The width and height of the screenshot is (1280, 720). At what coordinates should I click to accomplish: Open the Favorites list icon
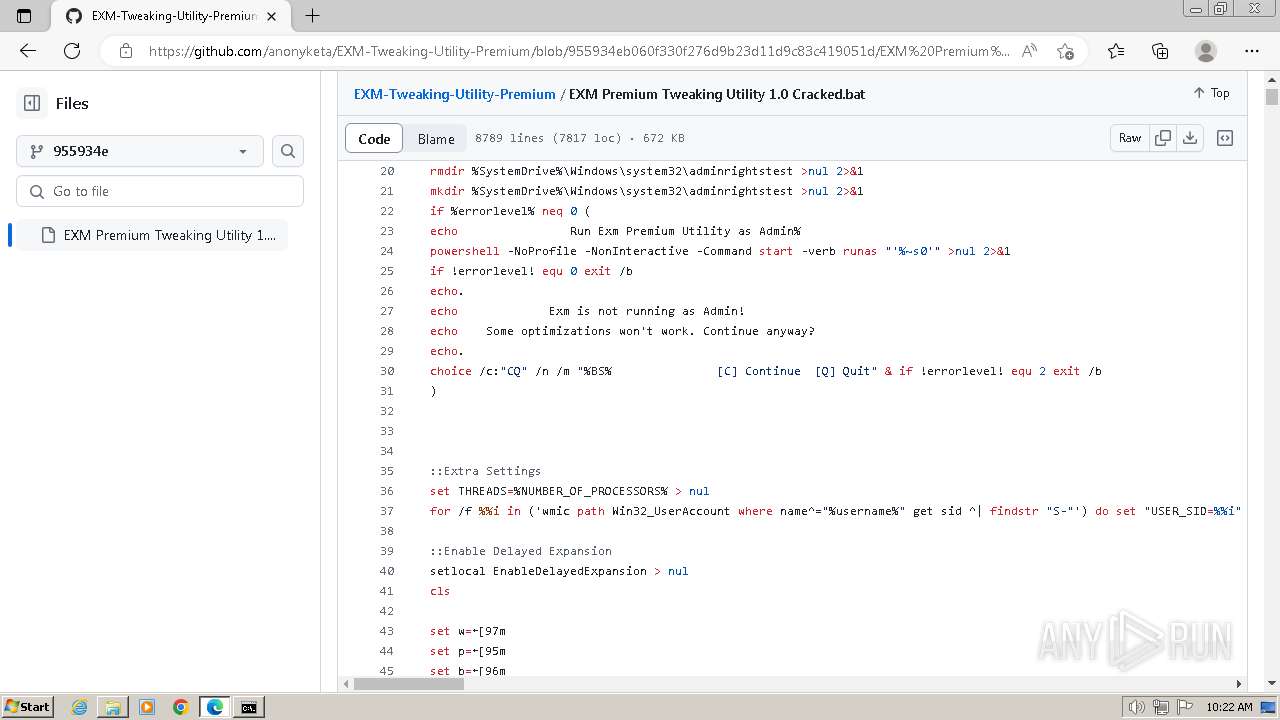click(x=1116, y=51)
